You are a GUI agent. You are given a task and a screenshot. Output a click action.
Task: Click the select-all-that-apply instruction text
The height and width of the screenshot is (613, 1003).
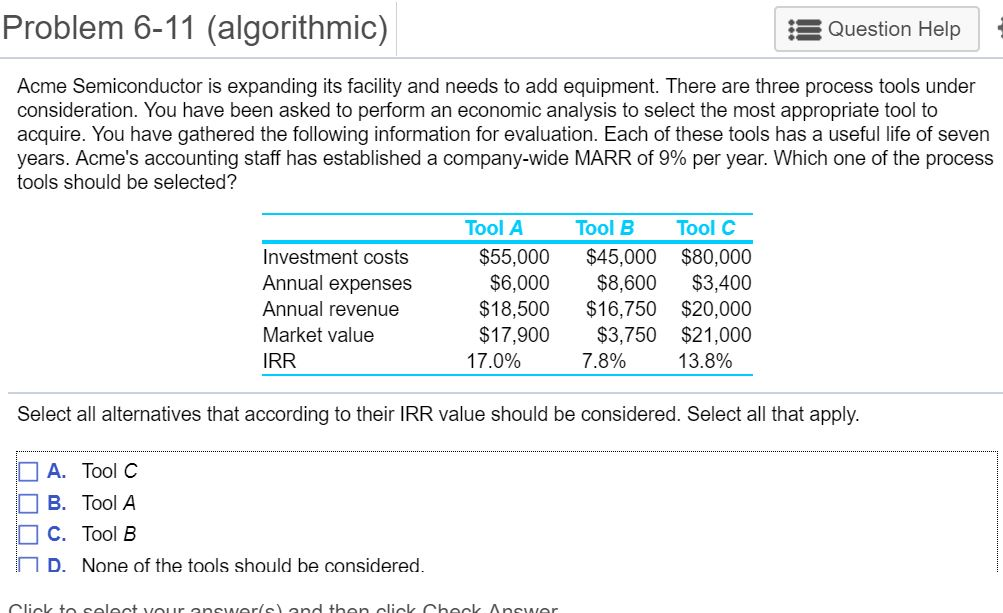point(437,413)
